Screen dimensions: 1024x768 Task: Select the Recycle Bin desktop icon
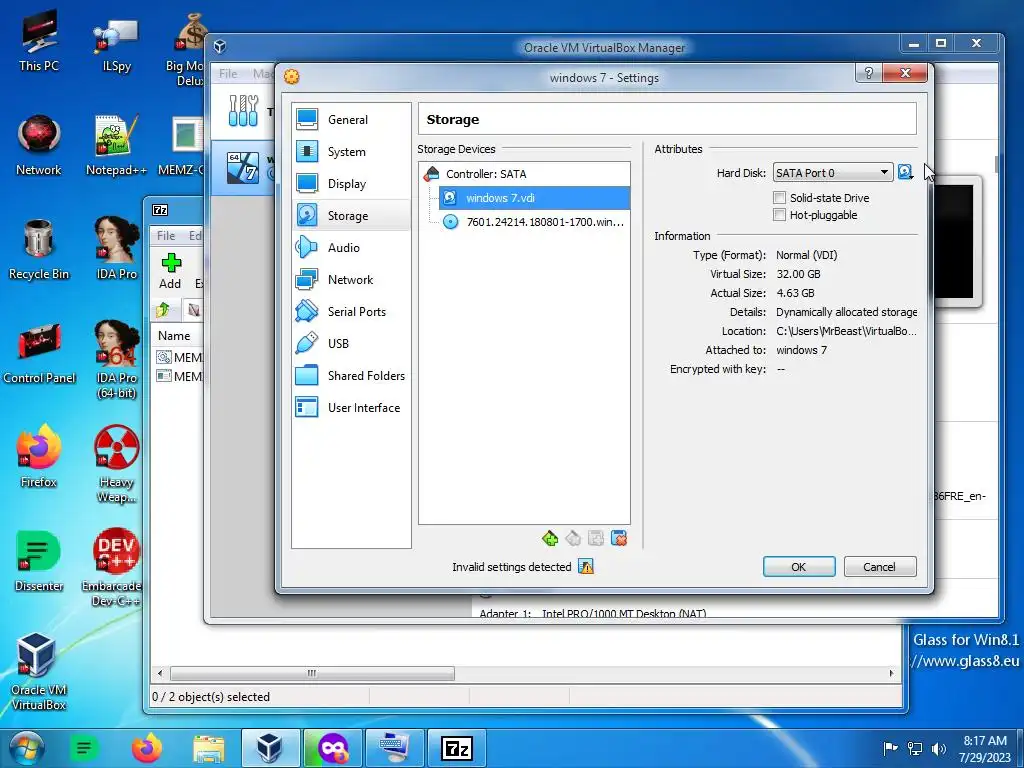(39, 249)
